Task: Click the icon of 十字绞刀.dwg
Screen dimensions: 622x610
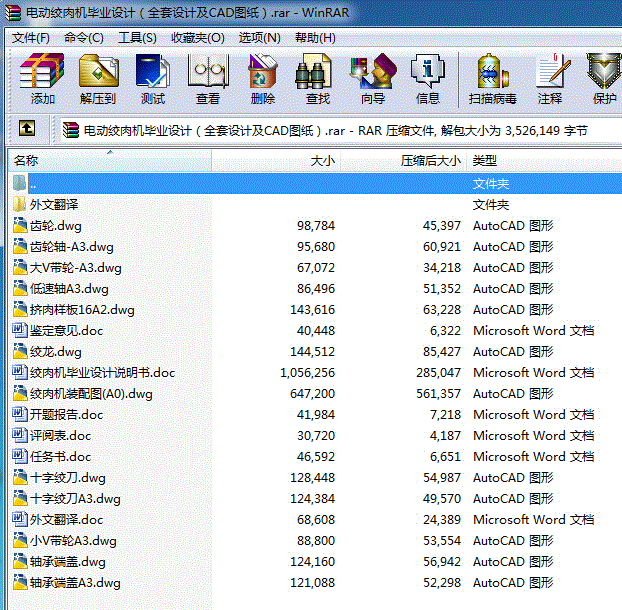Action: [x=20, y=477]
